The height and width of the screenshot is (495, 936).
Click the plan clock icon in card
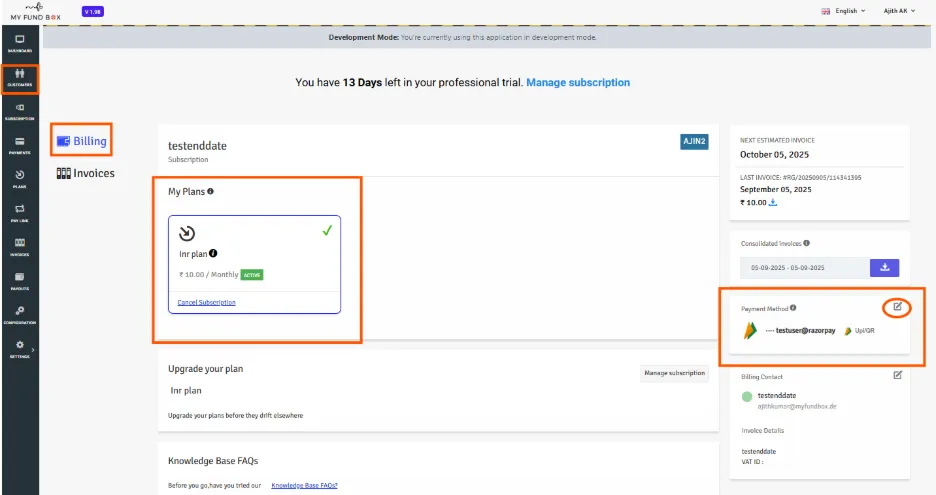click(x=187, y=233)
